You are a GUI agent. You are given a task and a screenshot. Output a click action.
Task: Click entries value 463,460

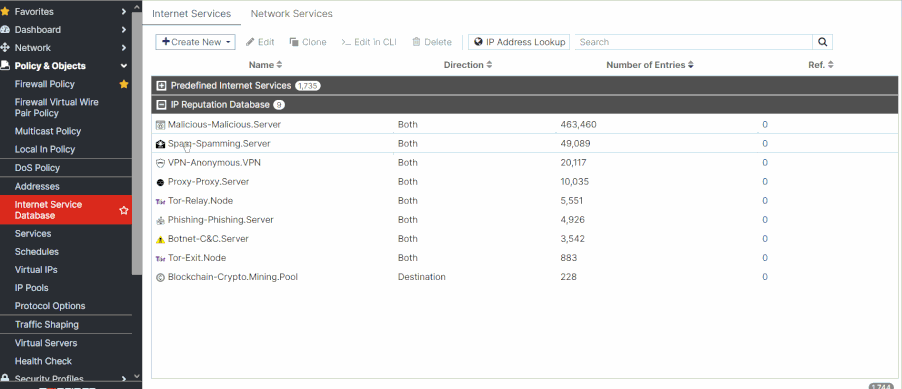point(578,125)
